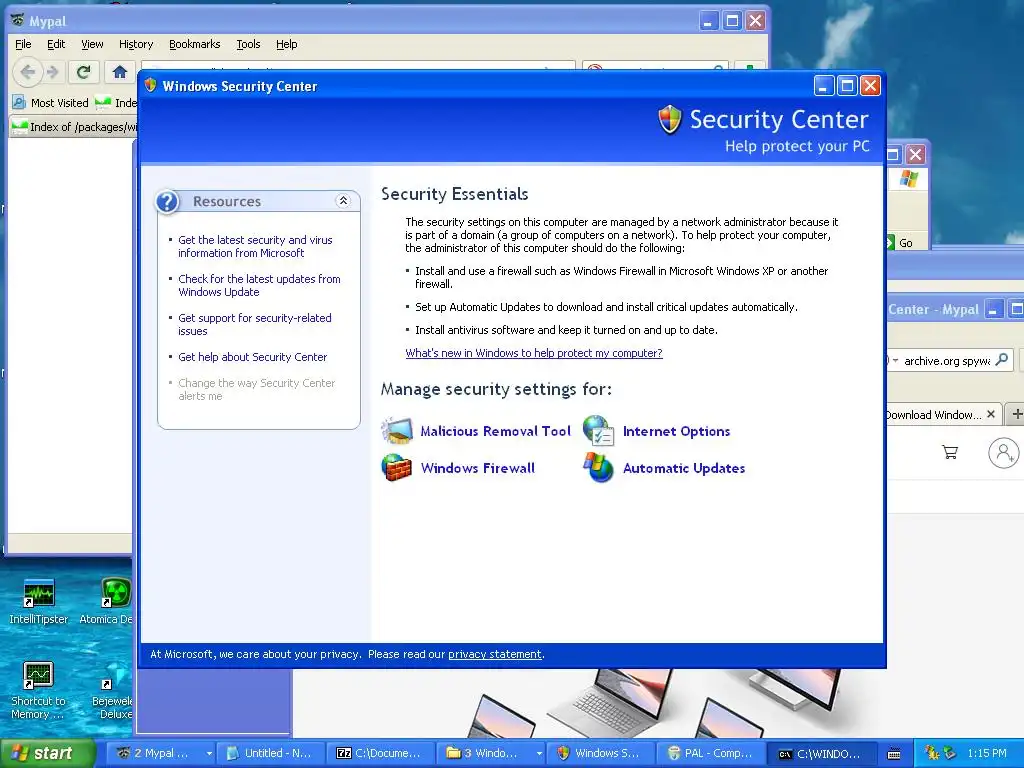Open a new tab with plus button
Screen dimensions: 1024x768
click(x=1016, y=414)
